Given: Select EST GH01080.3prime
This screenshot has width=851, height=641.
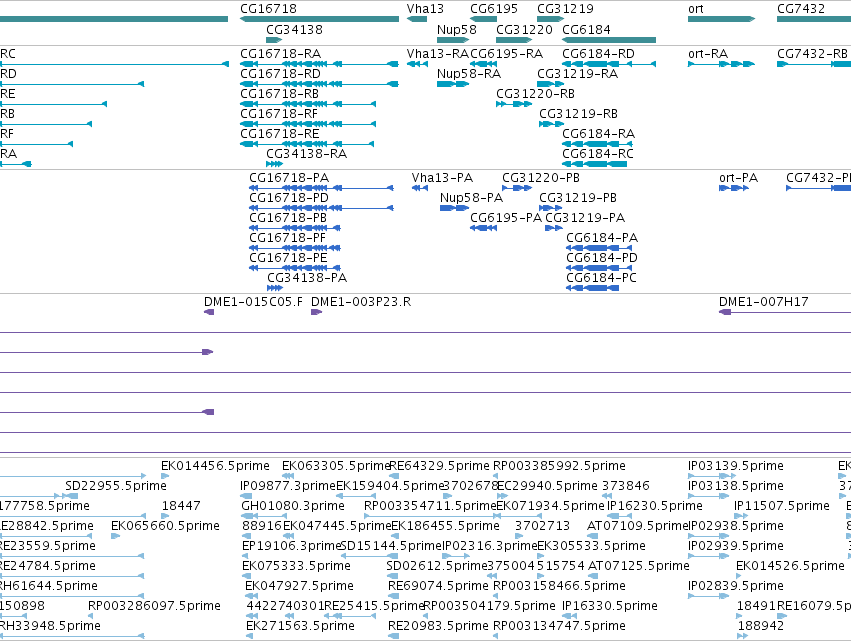Looking at the screenshot, I should 293,506.
